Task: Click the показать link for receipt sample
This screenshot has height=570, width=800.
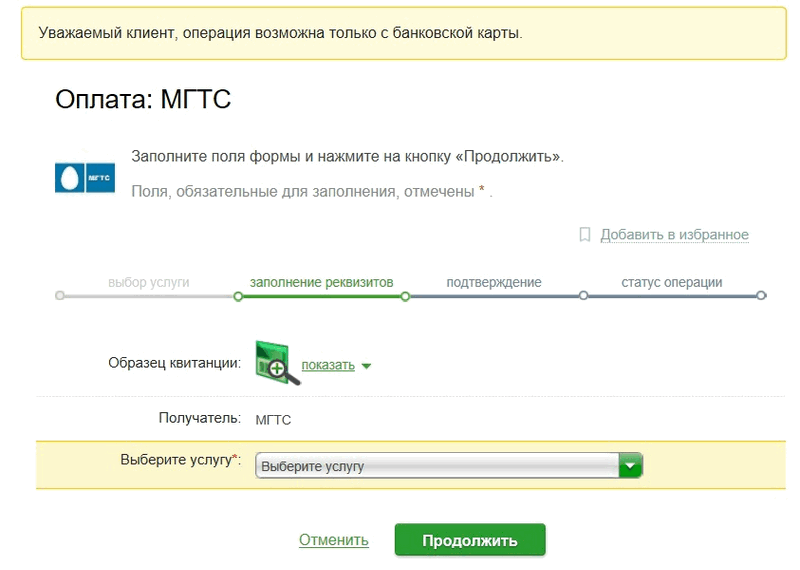Action: pos(328,365)
